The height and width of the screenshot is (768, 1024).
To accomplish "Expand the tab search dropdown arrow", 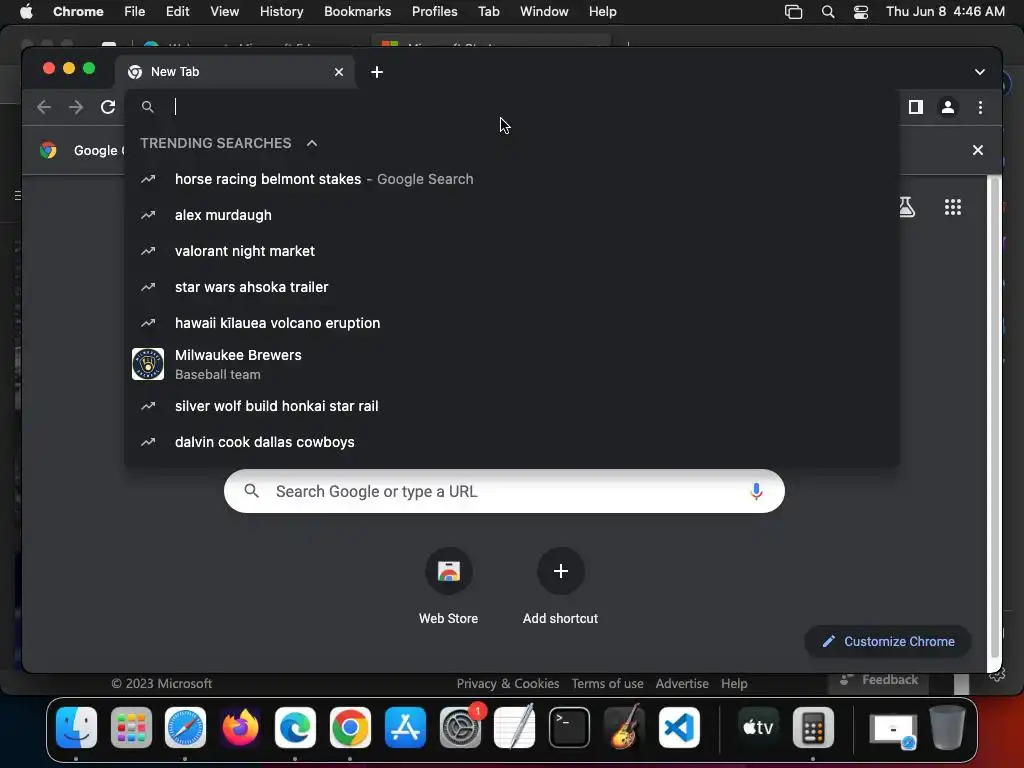I will pyautogui.click(x=980, y=72).
